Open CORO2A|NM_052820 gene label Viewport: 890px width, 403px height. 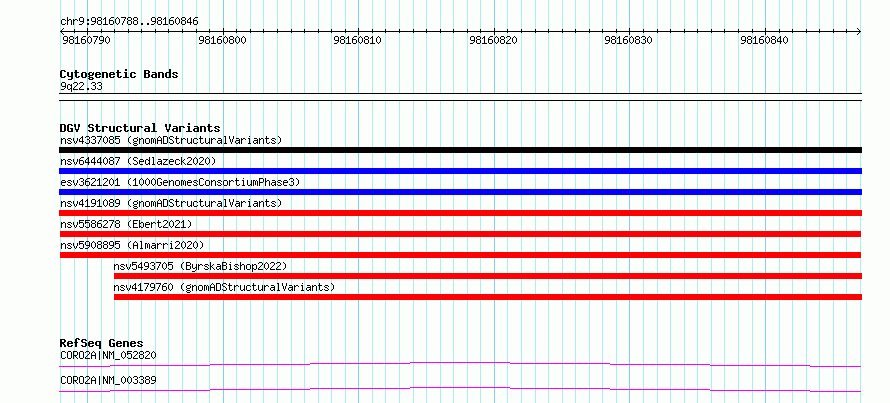click(108, 355)
